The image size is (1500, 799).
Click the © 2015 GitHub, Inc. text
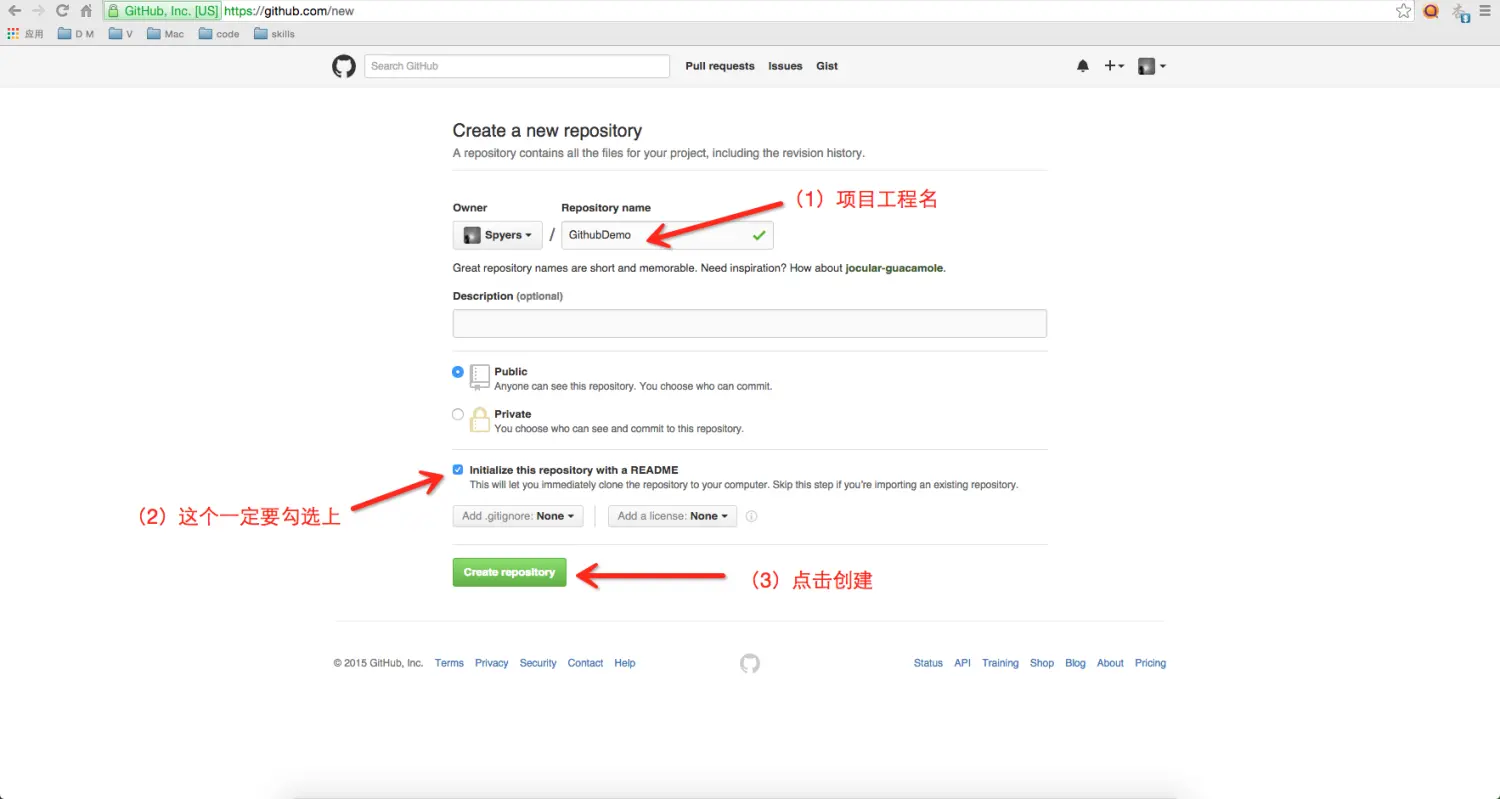(378, 663)
